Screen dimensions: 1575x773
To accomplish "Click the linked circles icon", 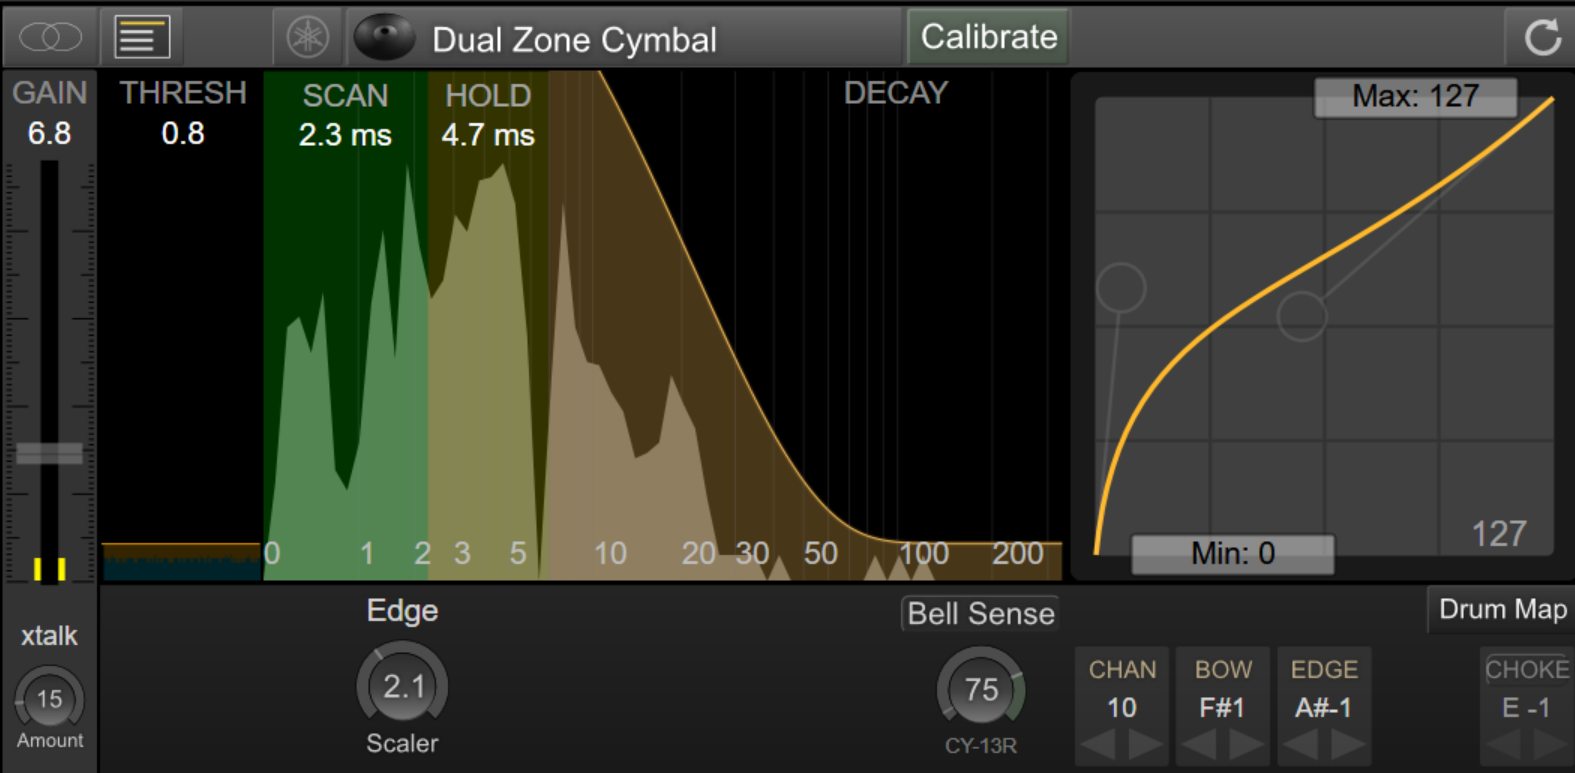I will pos(50,38).
